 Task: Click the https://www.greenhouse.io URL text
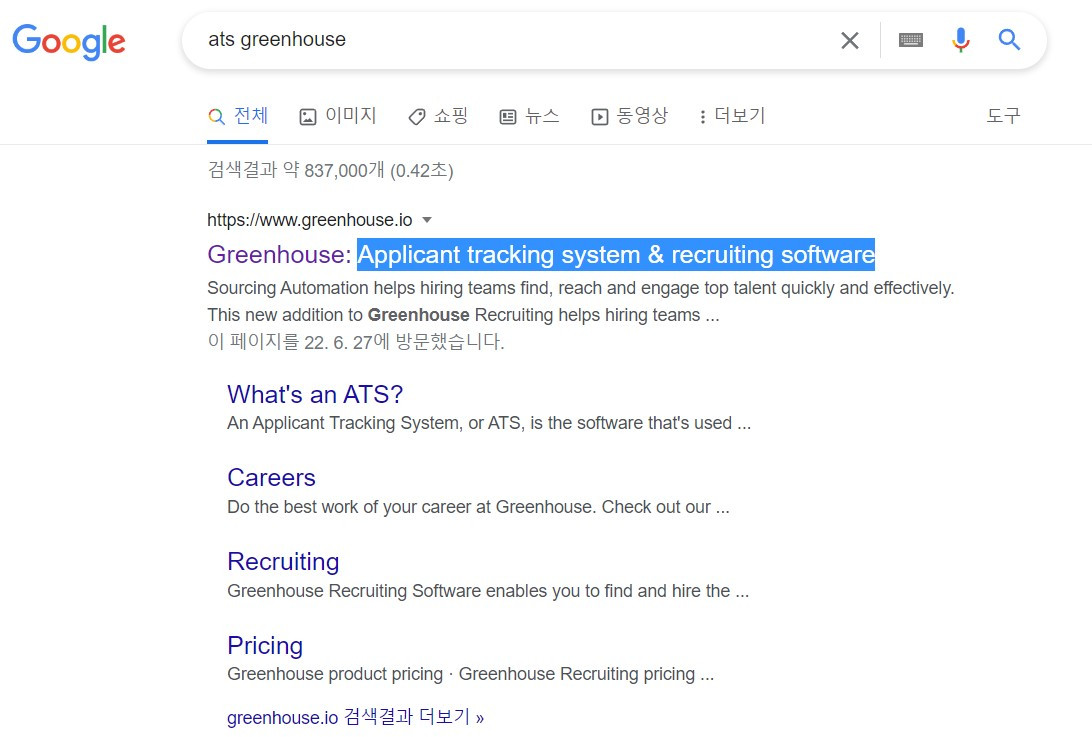click(309, 220)
